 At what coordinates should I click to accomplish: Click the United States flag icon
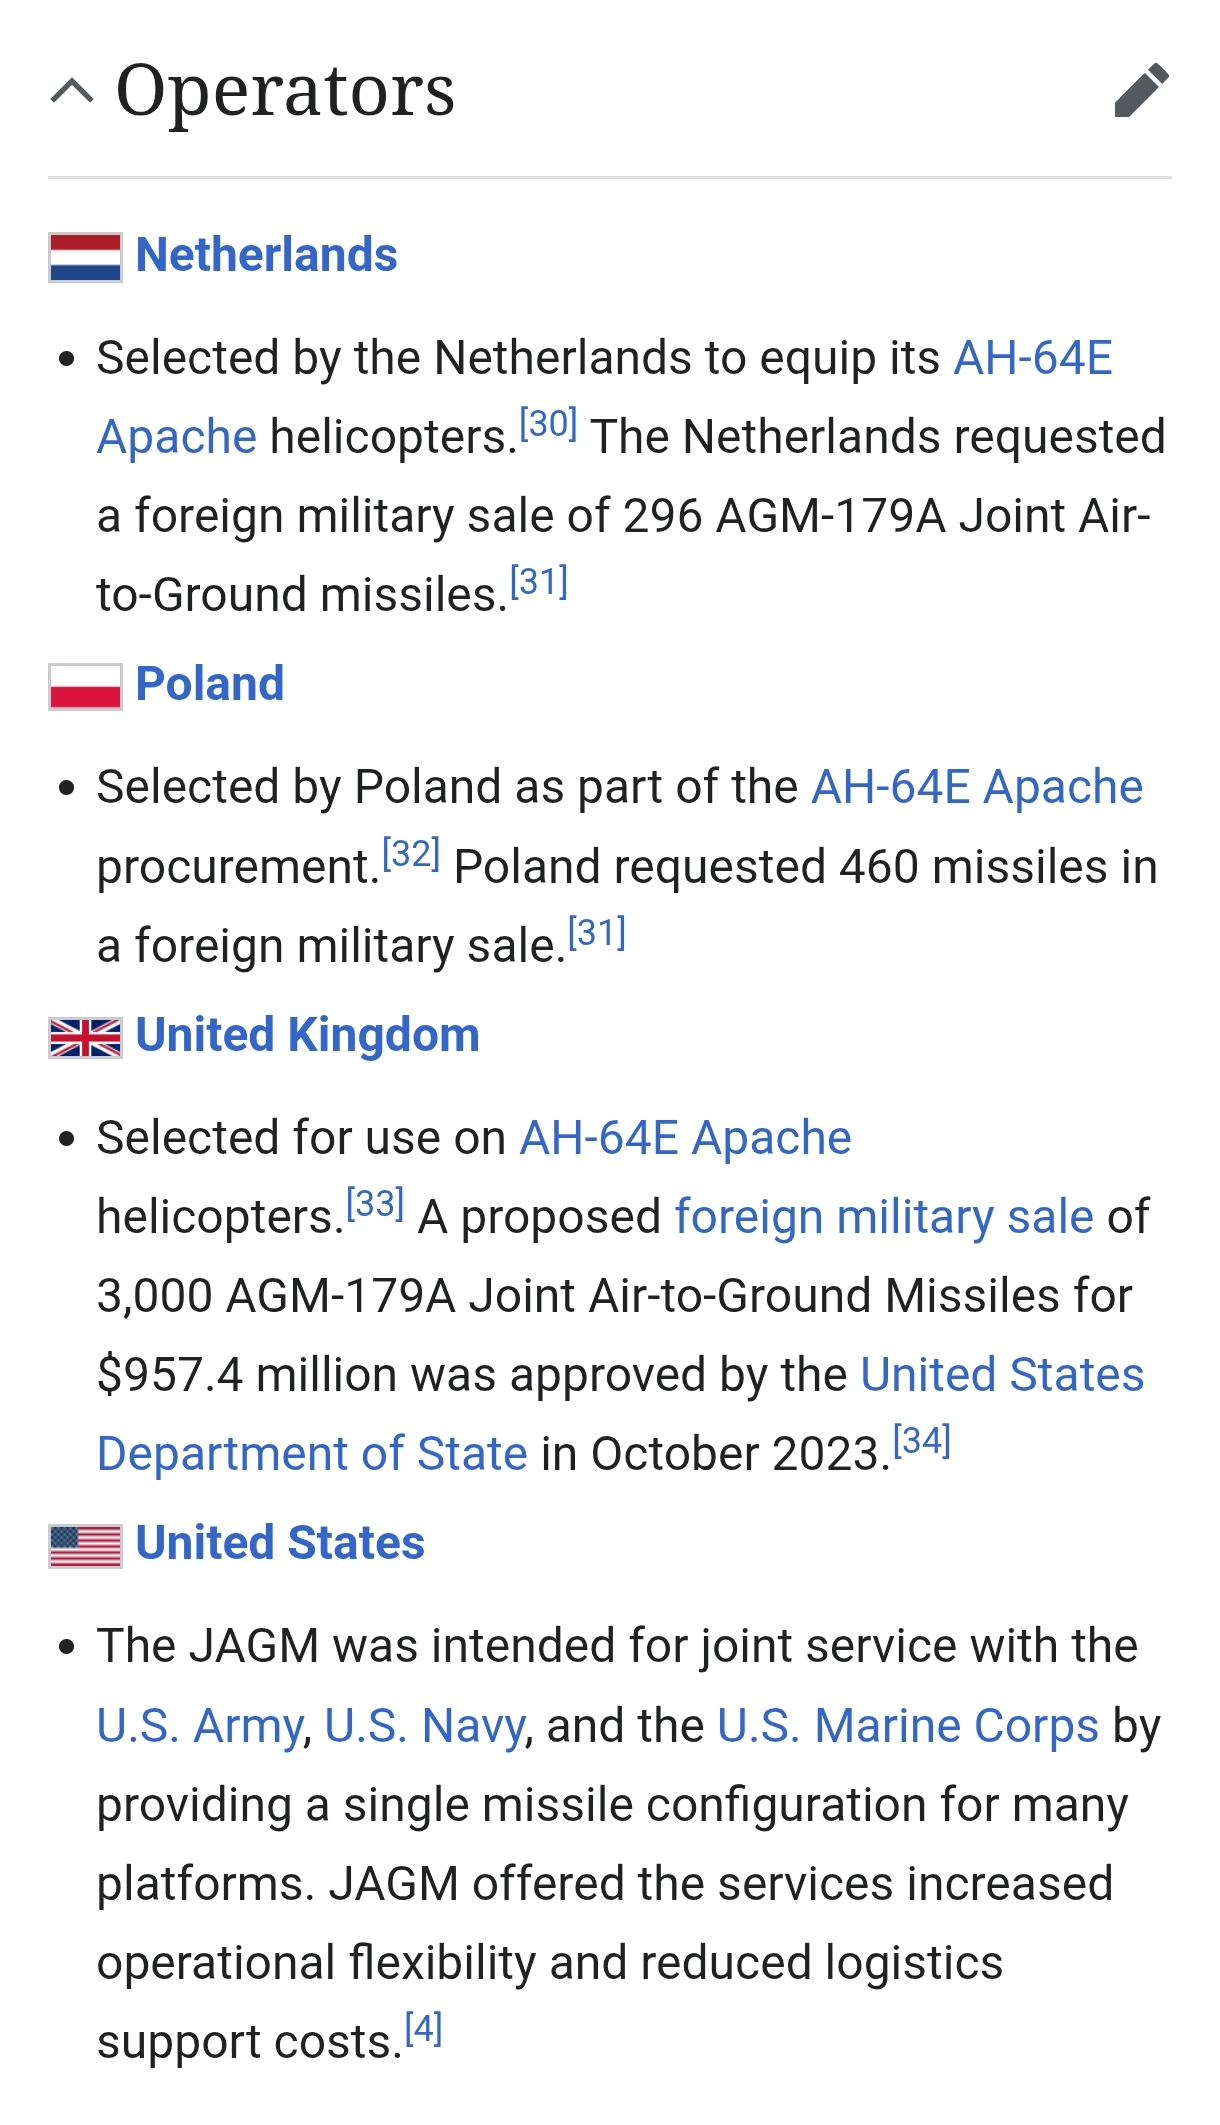click(x=85, y=1545)
